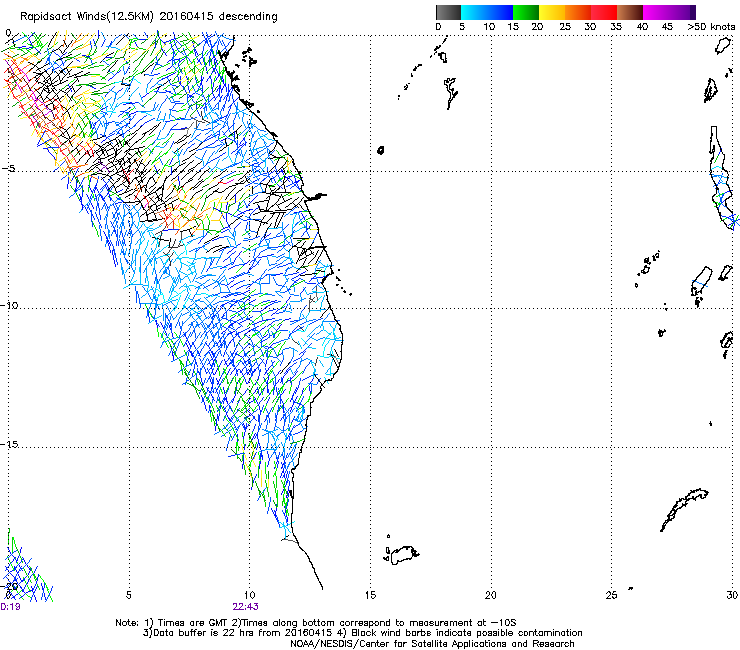Click the left axis latitude label '-15'
The width and height of the screenshot is (740, 650).
pos(9,444)
